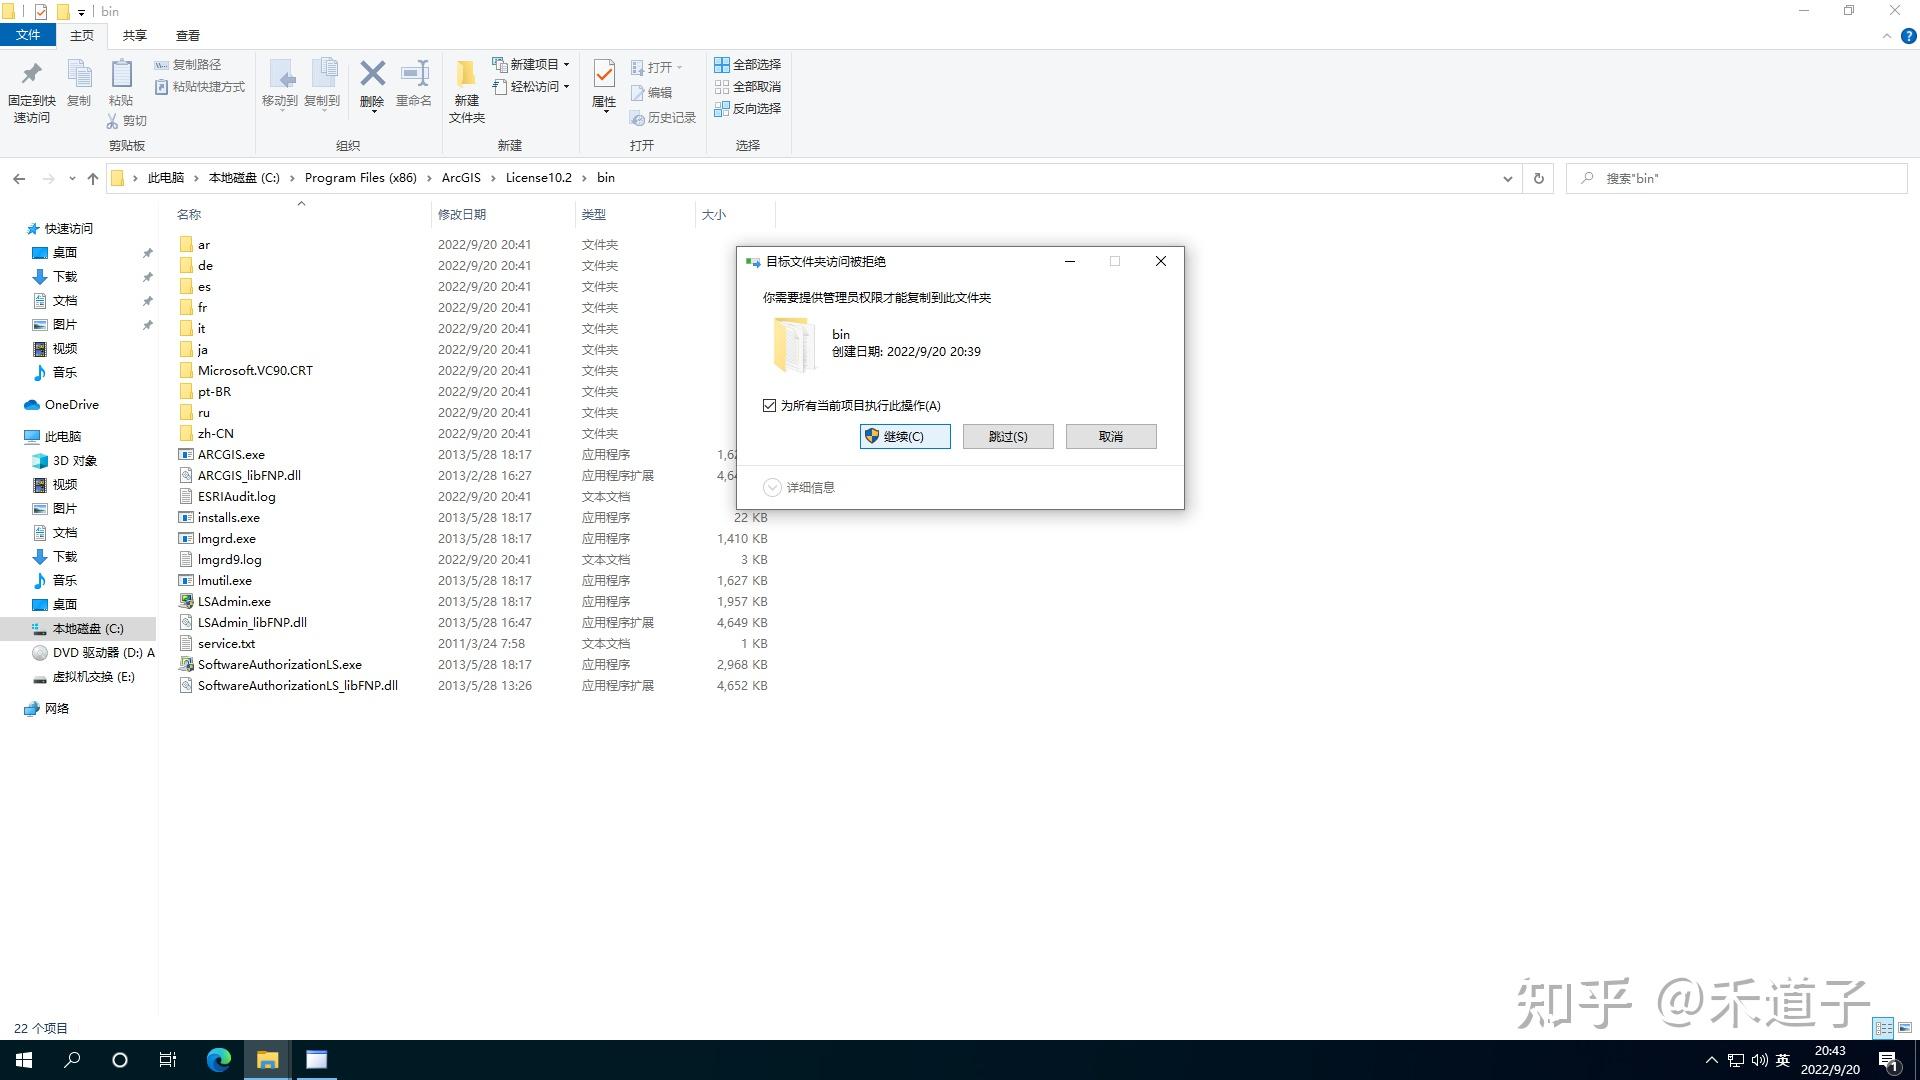Toggle Select All (全部选择) option
The image size is (1920, 1080).
pyautogui.click(x=748, y=64)
